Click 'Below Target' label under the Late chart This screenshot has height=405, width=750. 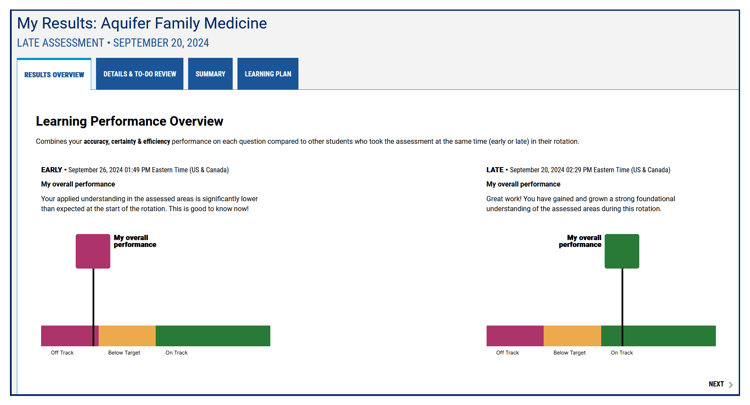569,353
